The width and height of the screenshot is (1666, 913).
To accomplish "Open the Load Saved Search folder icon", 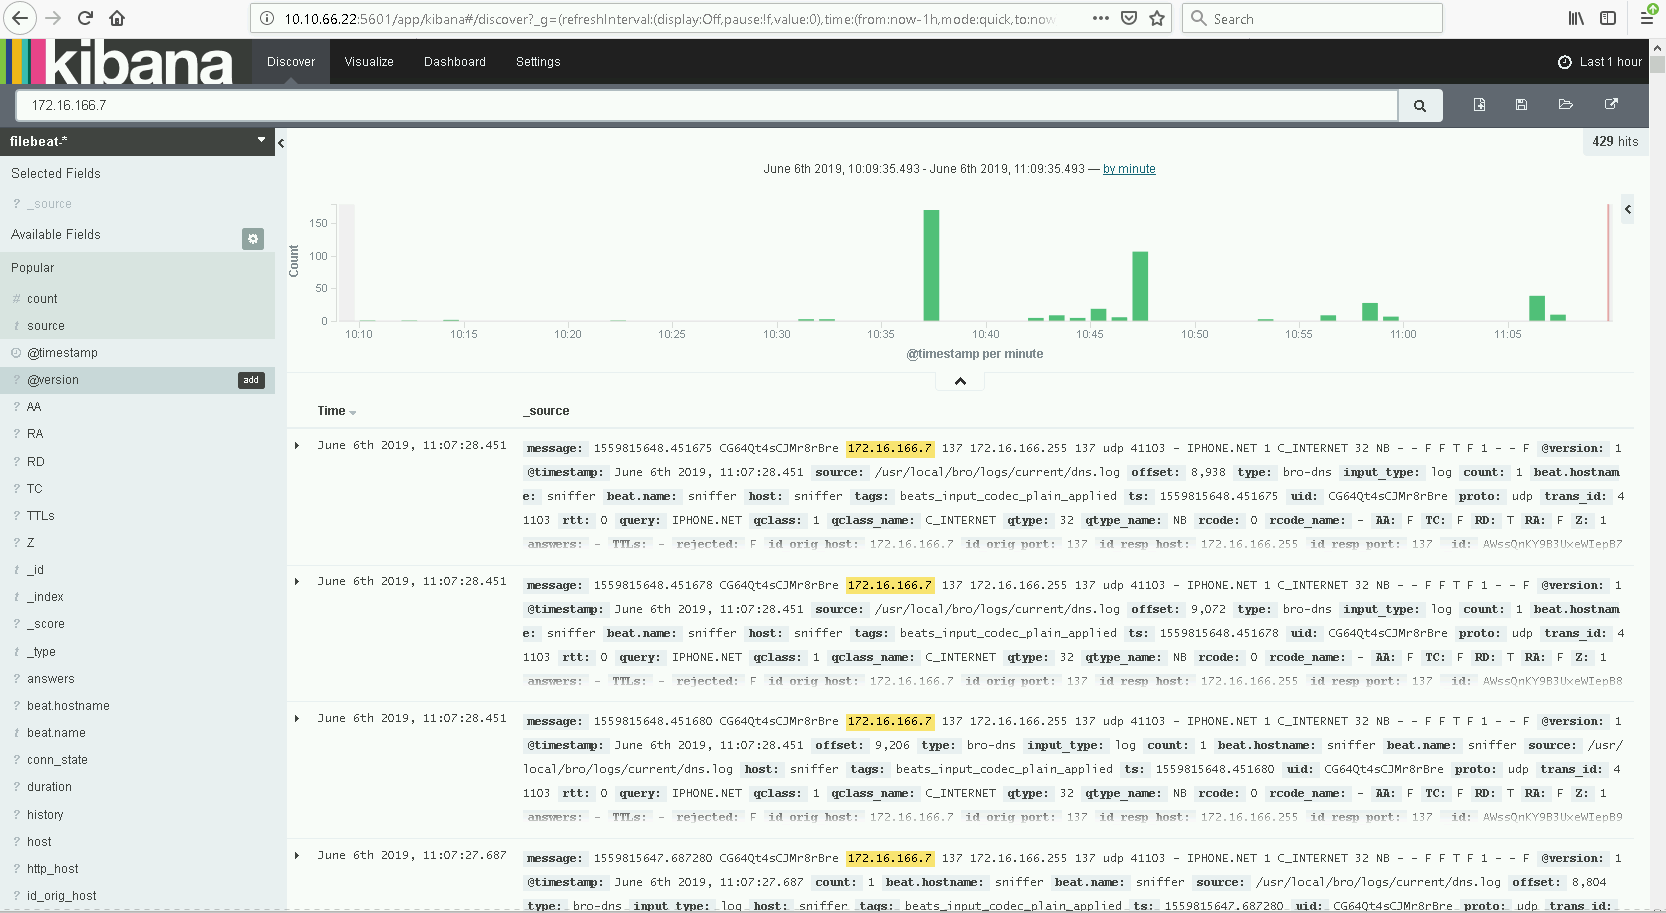I will point(1565,105).
